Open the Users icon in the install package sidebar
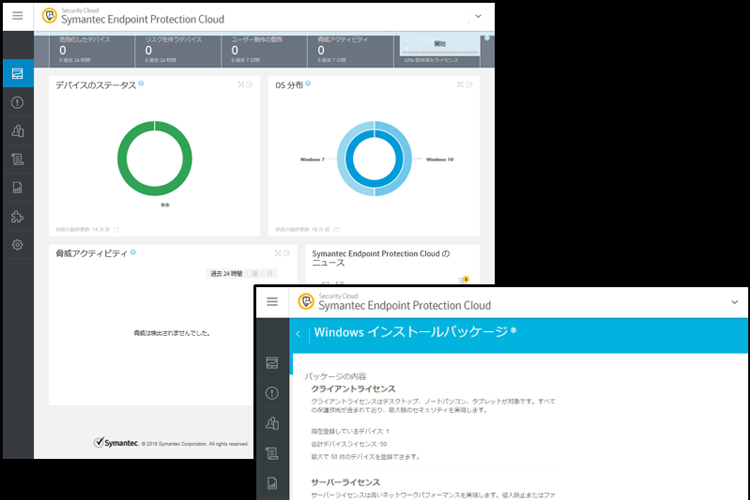Image resolution: width=750 pixels, height=500 pixels. [x=272, y=423]
